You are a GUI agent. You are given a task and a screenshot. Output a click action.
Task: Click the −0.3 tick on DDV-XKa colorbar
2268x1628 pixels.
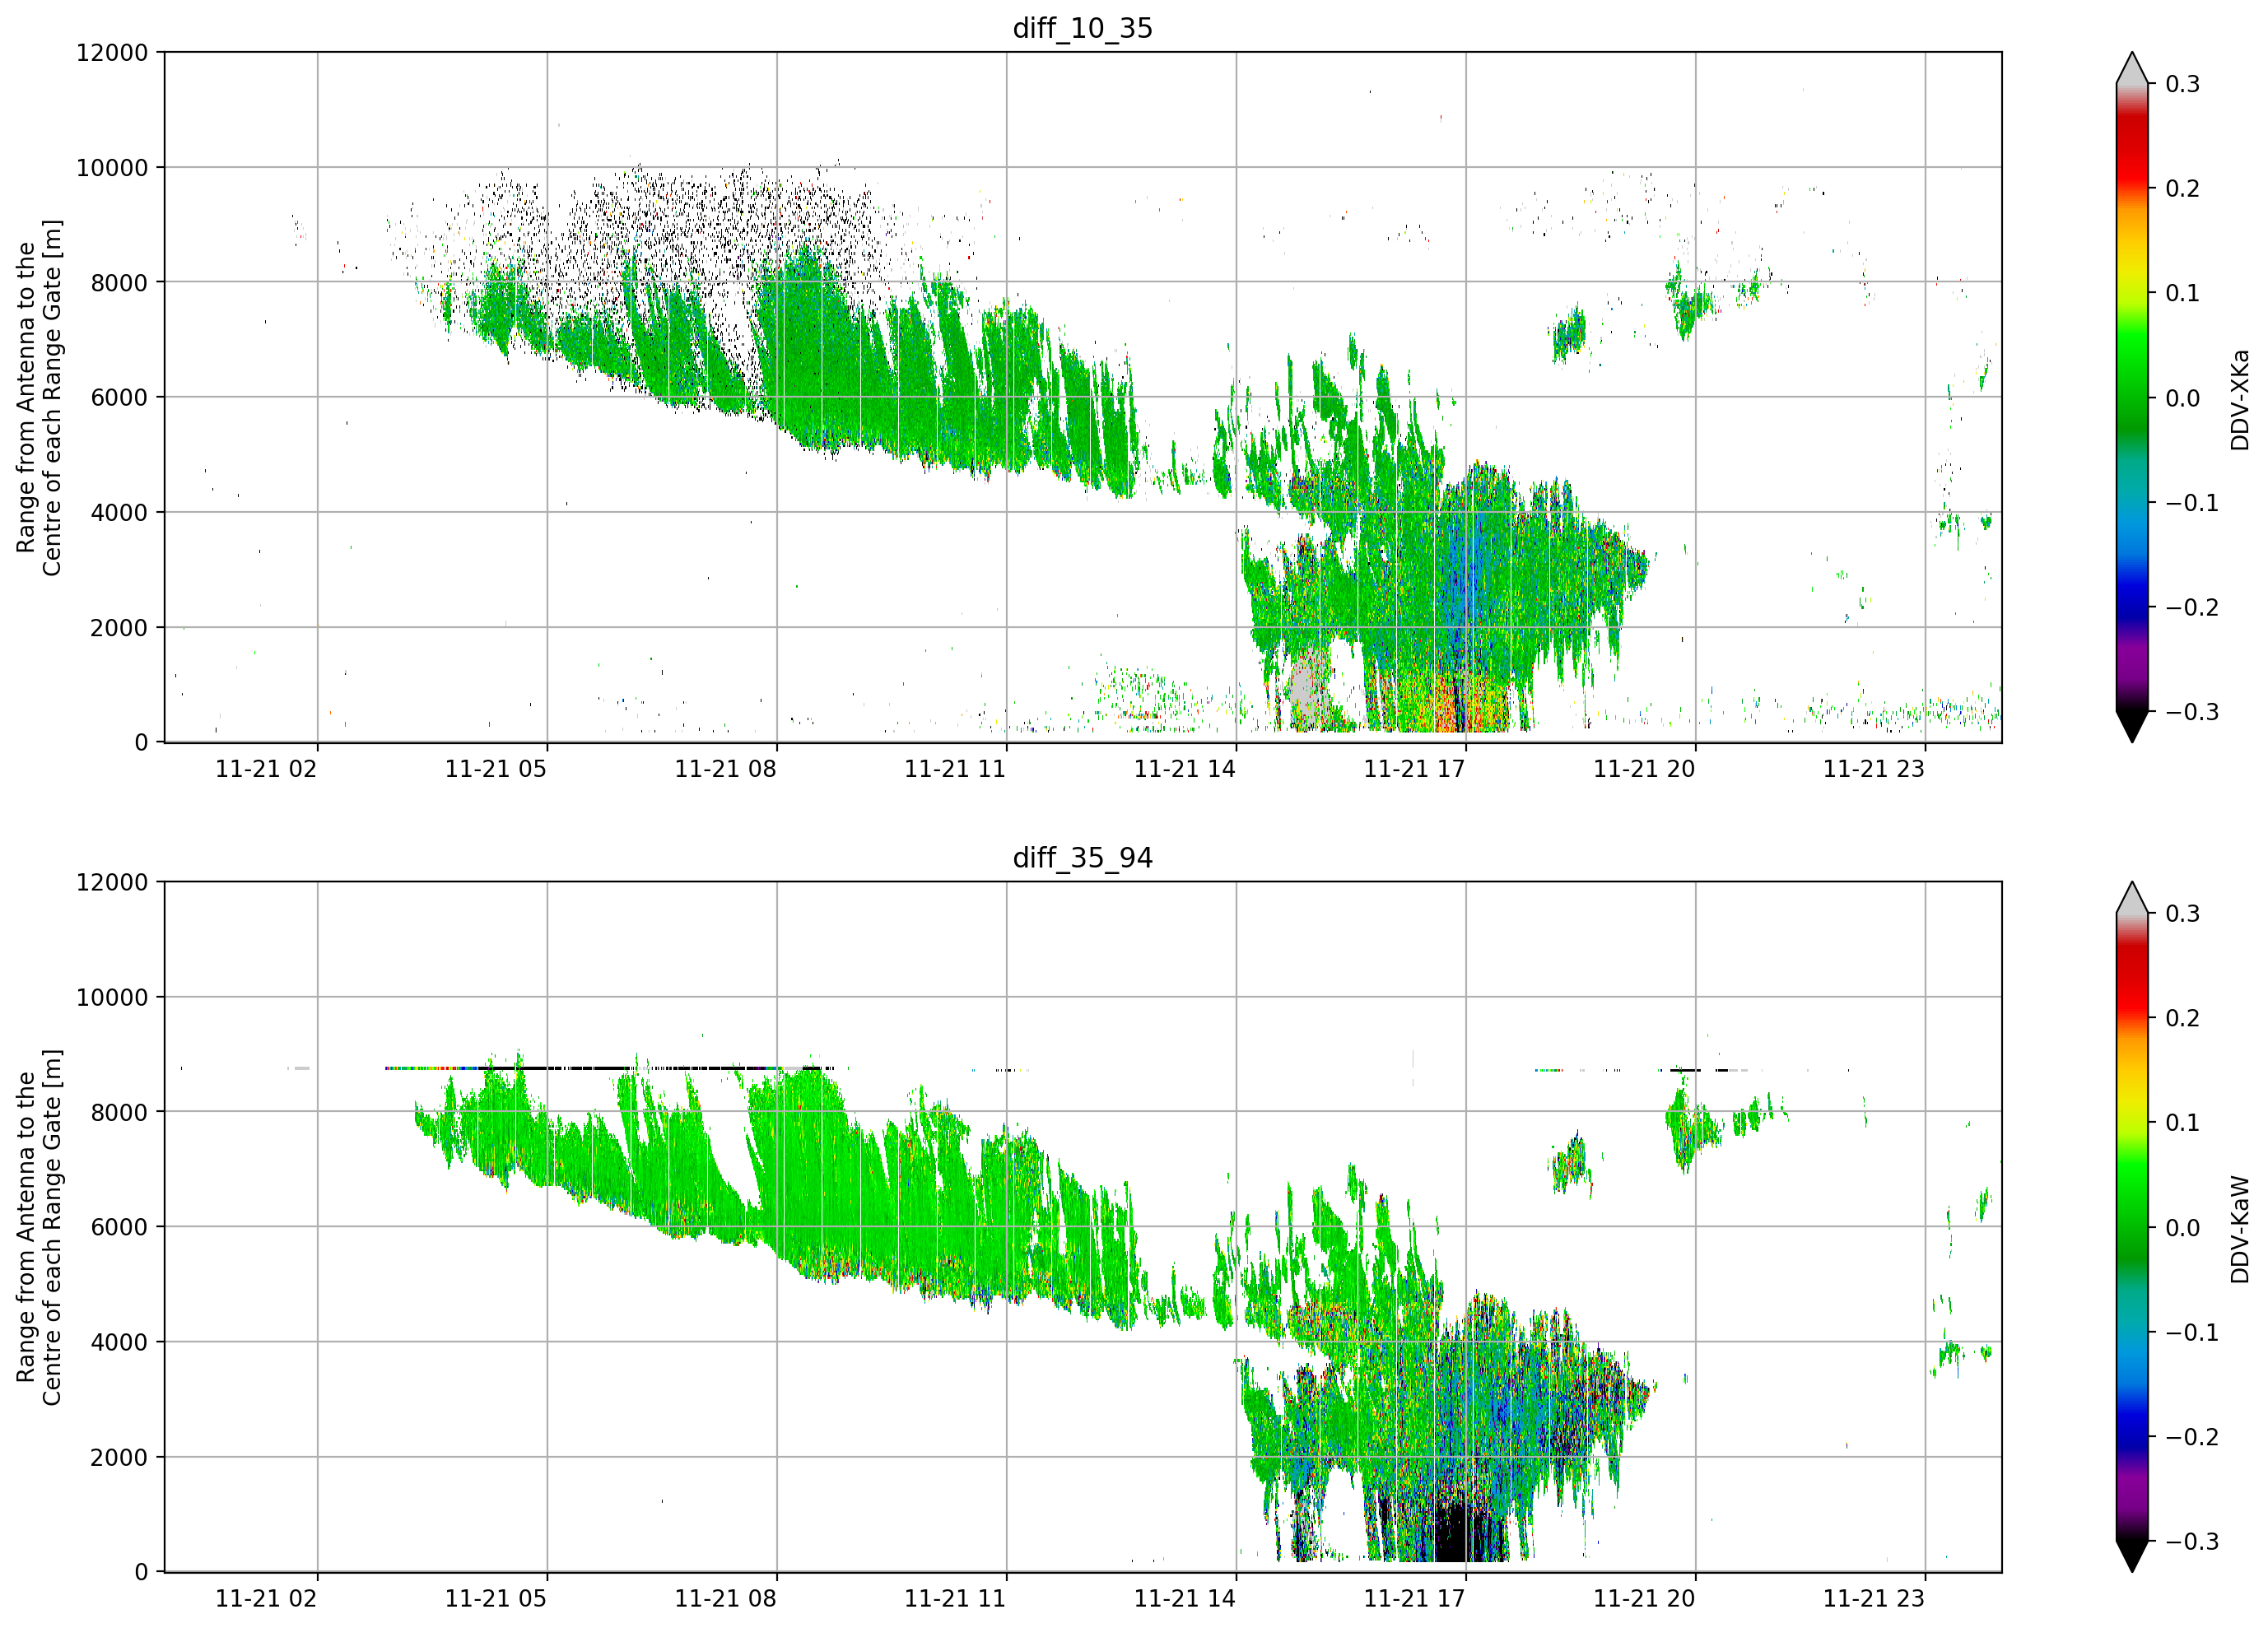click(x=2192, y=712)
